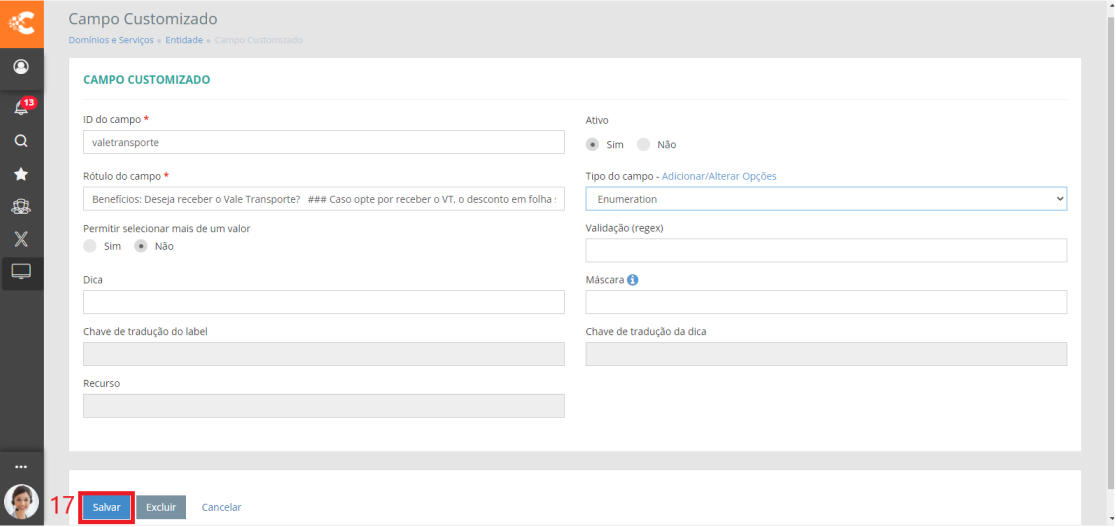Open notifications bell with 13 badge
The image size is (1116, 527).
click(x=21, y=107)
